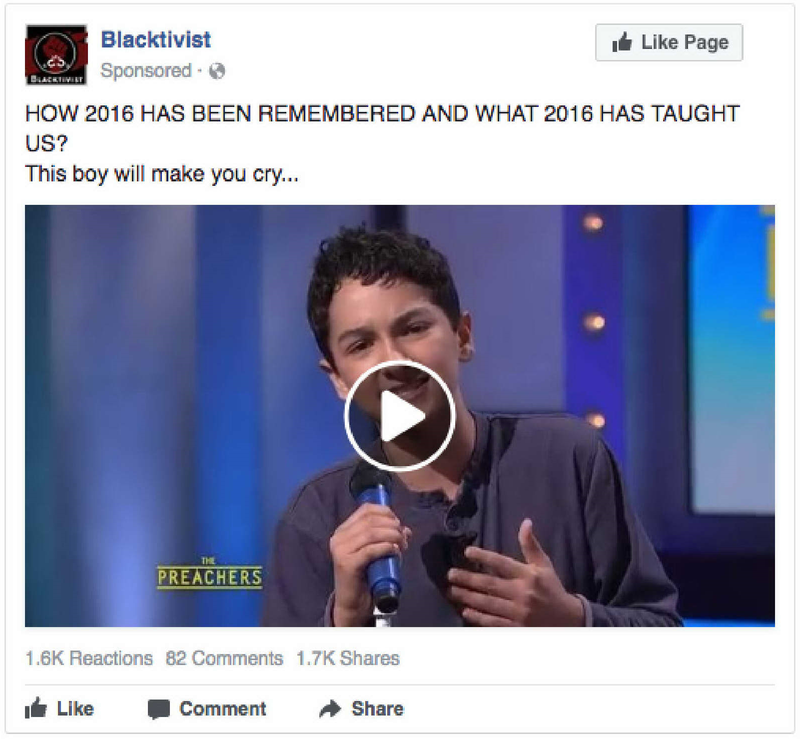This screenshot has height=745, width=800.
Task: Click The Preachers logo in the video
Action: click(x=209, y=573)
